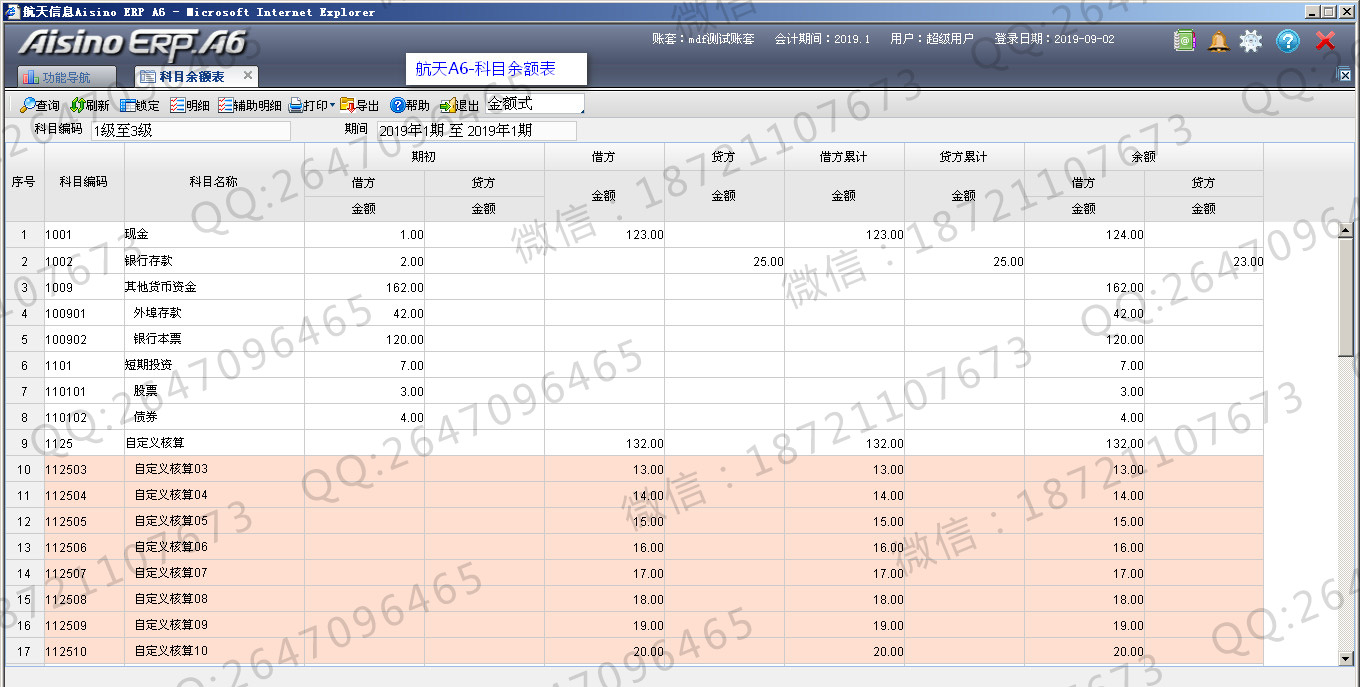
Task: Open settings using the gear icon
Action: coord(1251,41)
